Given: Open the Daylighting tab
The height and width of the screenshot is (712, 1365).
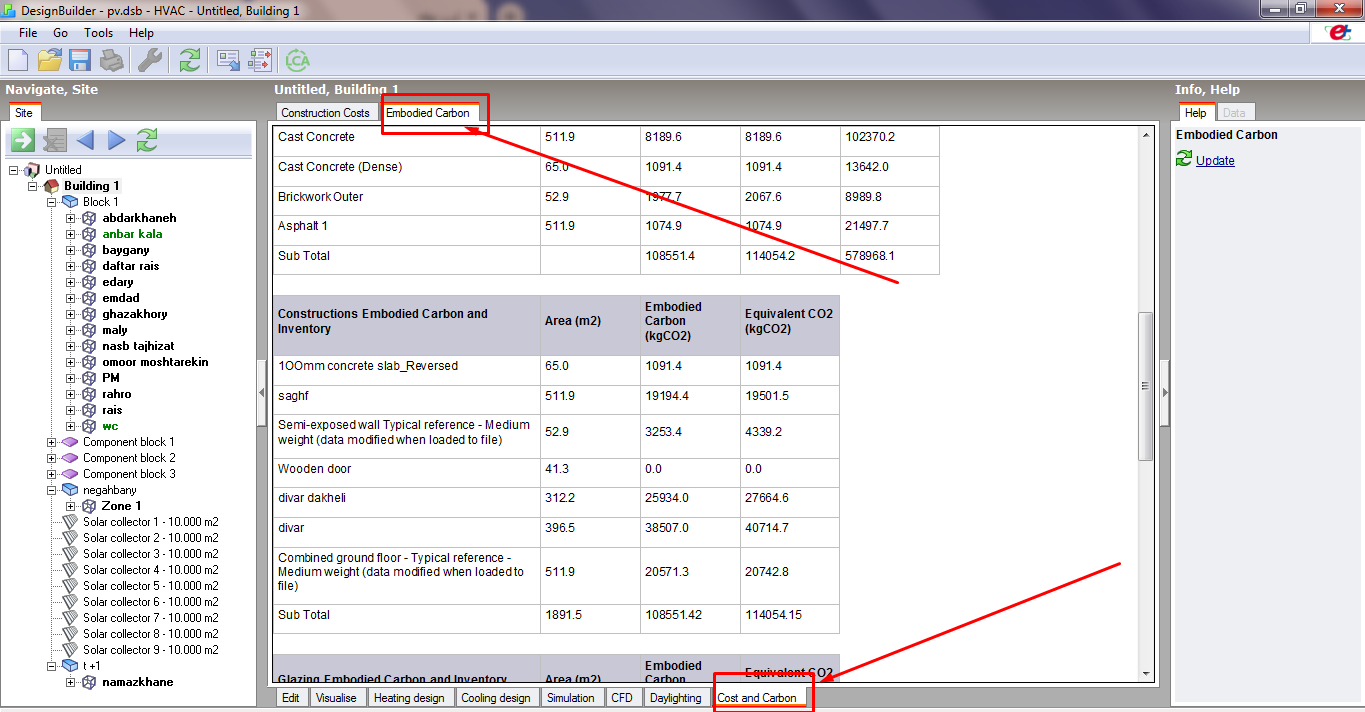Looking at the screenshot, I should 675,698.
